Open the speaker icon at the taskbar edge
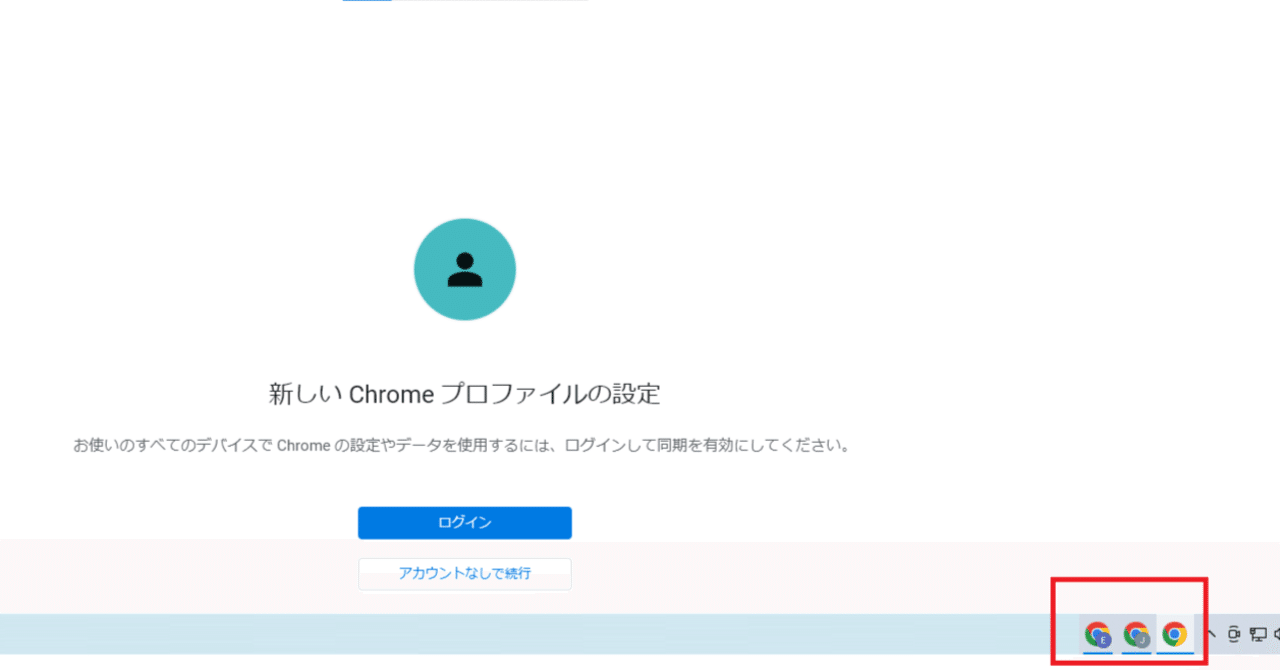The width and height of the screenshot is (1280, 670). pyautogui.click(x=1278, y=634)
